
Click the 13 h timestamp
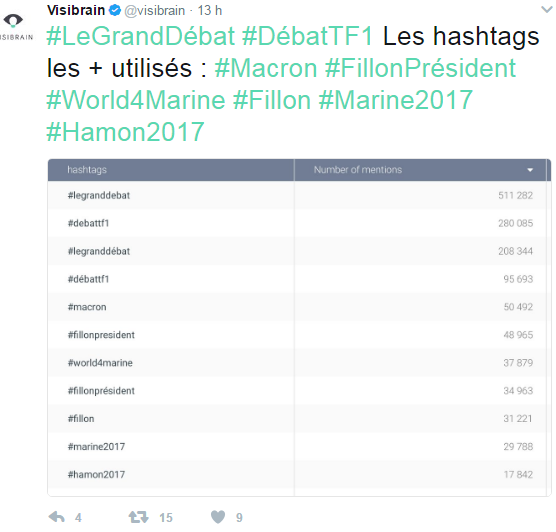click(210, 11)
